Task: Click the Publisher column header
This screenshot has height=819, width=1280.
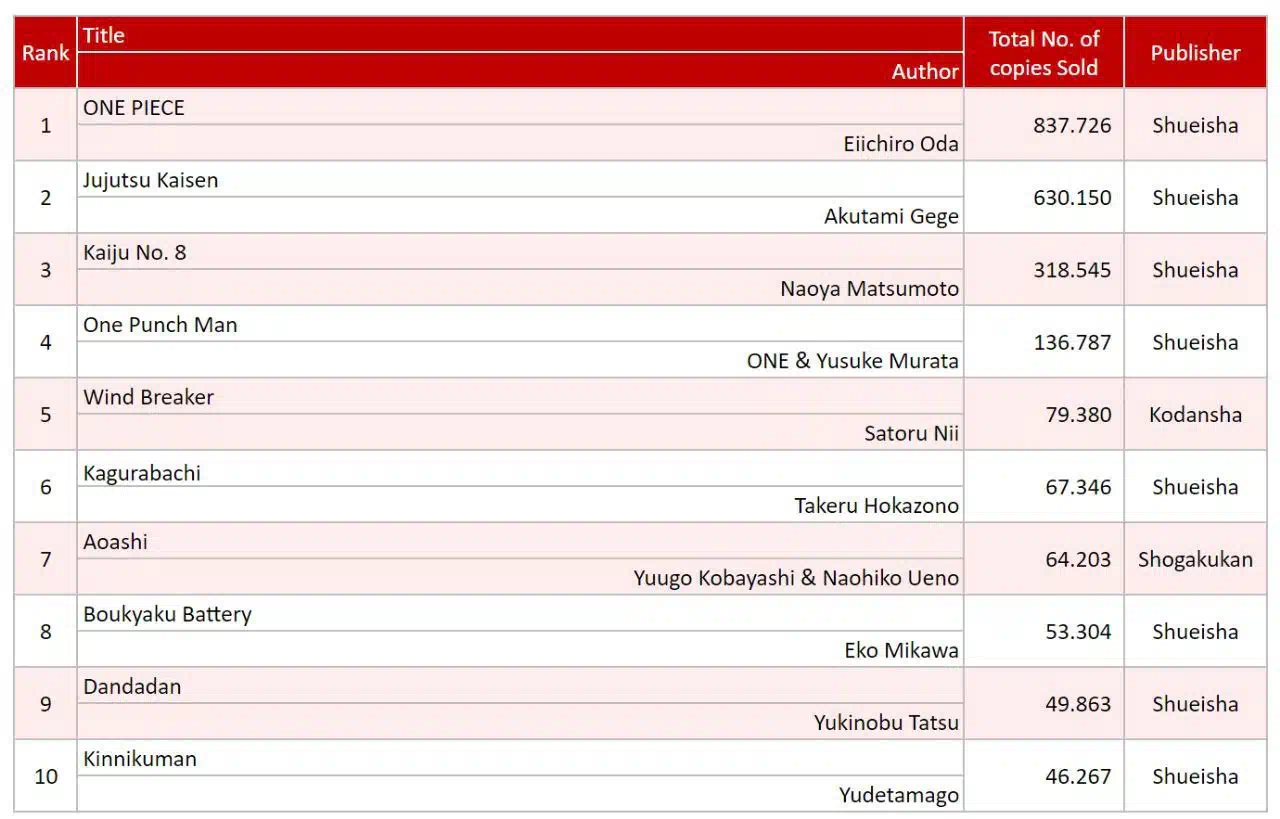Action: [1195, 52]
